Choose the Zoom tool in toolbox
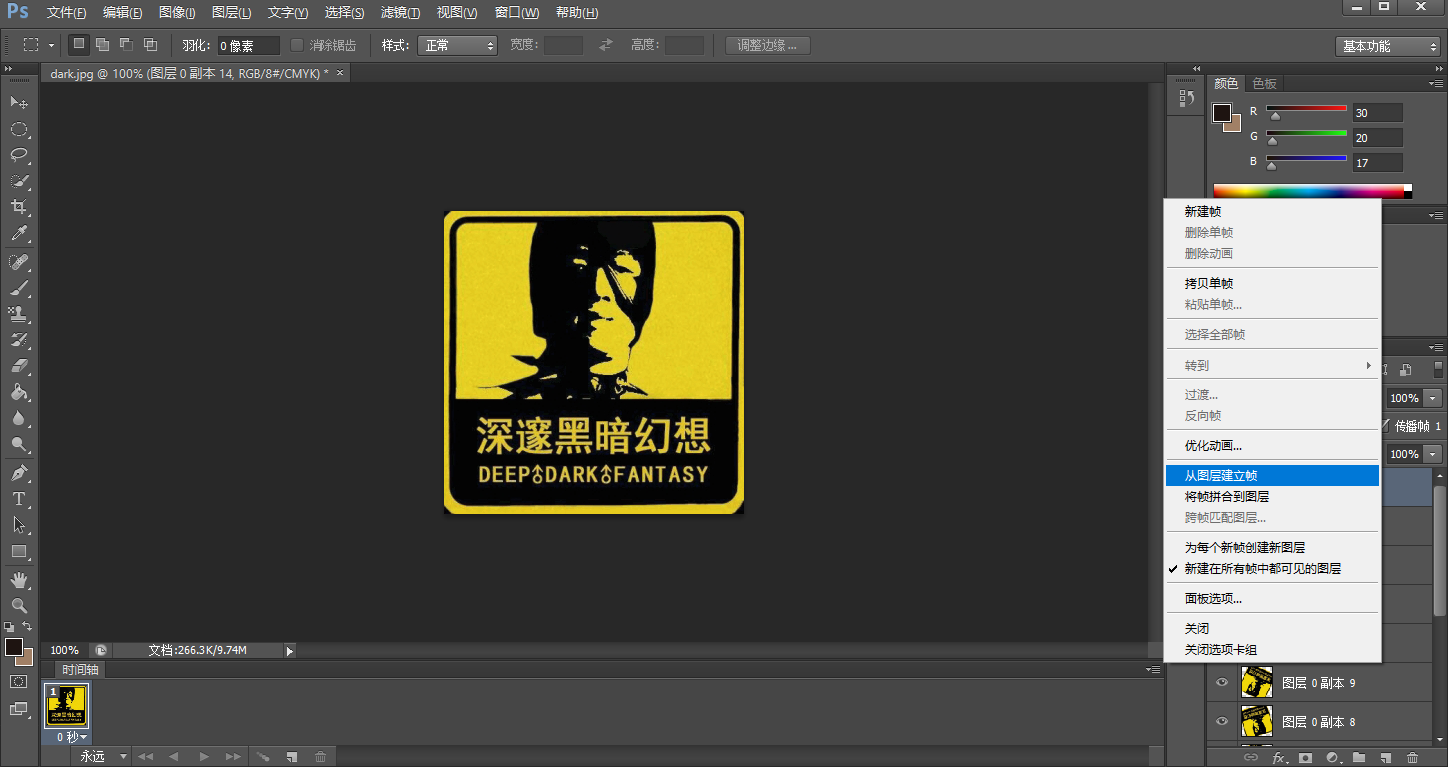The image size is (1448, 767). pyautogui.click(x=19, y=606)
